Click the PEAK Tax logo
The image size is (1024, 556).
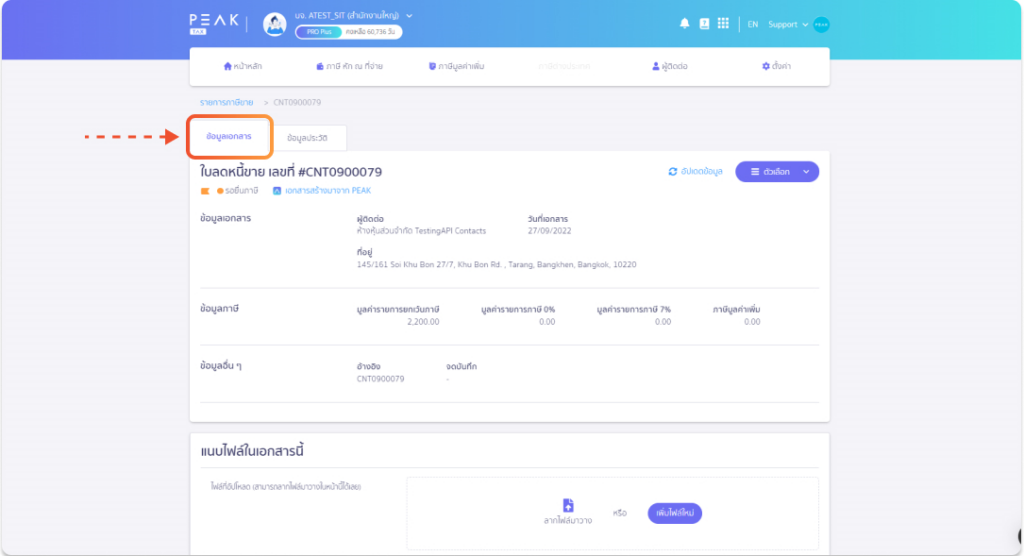click(214, 24)
